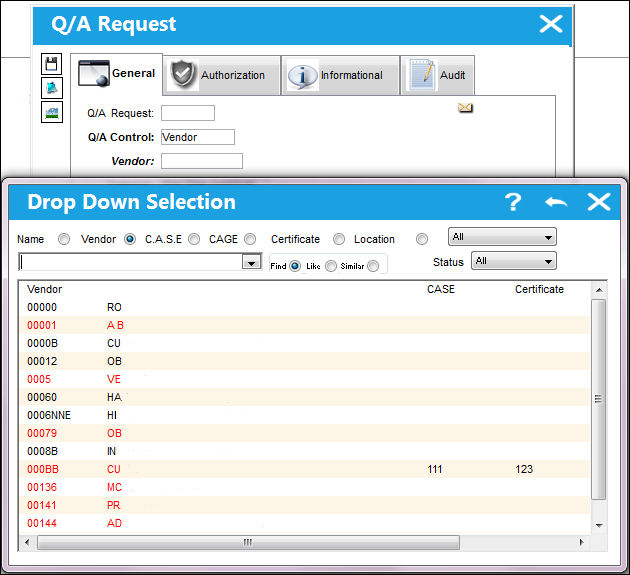The width and height of the screenshot is (630, 575).
Task: Select vendor row 0000B
Action: click(x=305, y=344)
